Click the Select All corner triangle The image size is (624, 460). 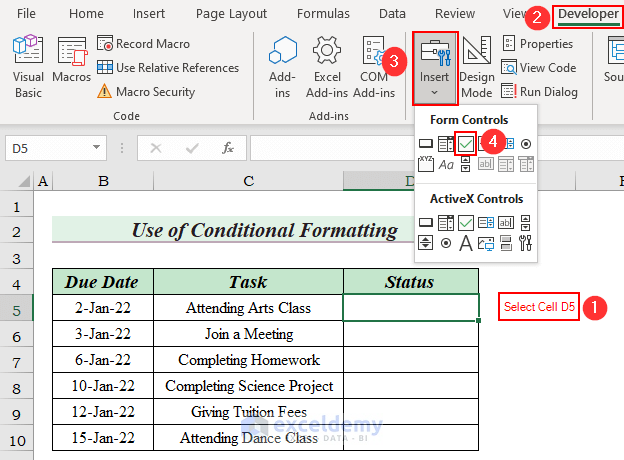point(24,181)
